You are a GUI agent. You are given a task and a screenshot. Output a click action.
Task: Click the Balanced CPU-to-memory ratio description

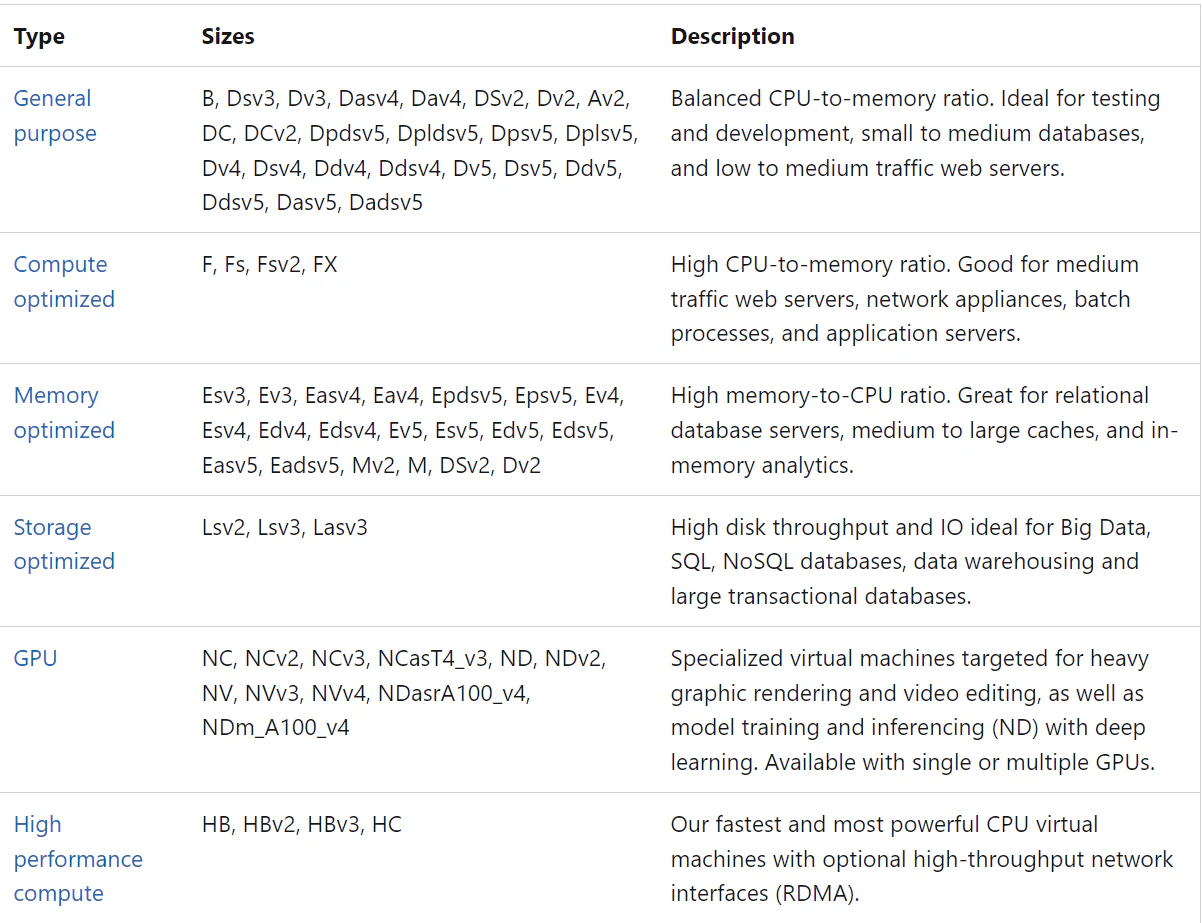coord(916,133)
